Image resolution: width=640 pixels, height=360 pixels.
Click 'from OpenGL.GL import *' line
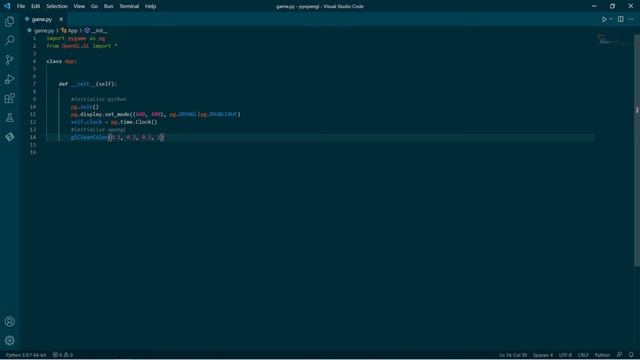[82, 46]
